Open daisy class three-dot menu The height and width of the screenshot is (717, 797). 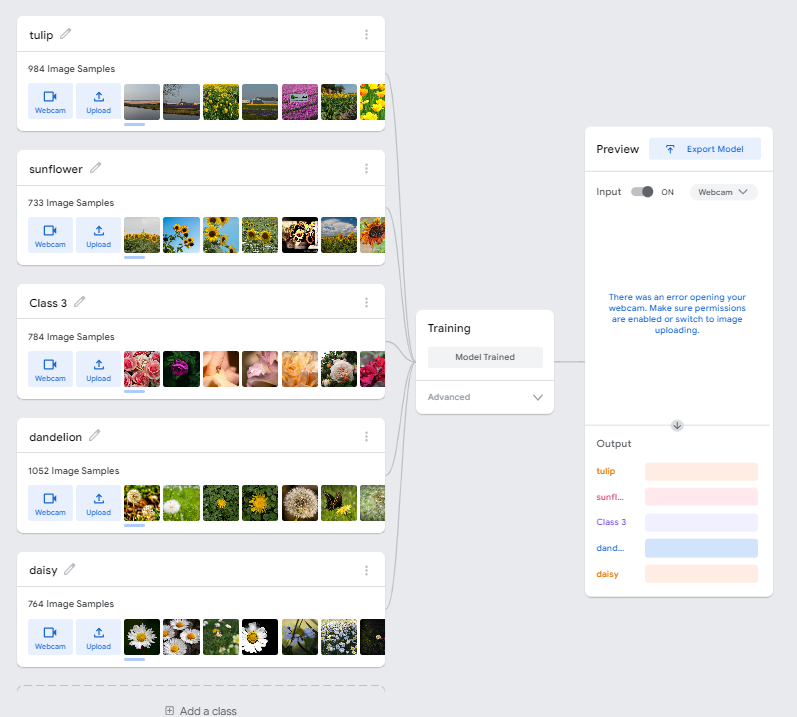(366, 571)
